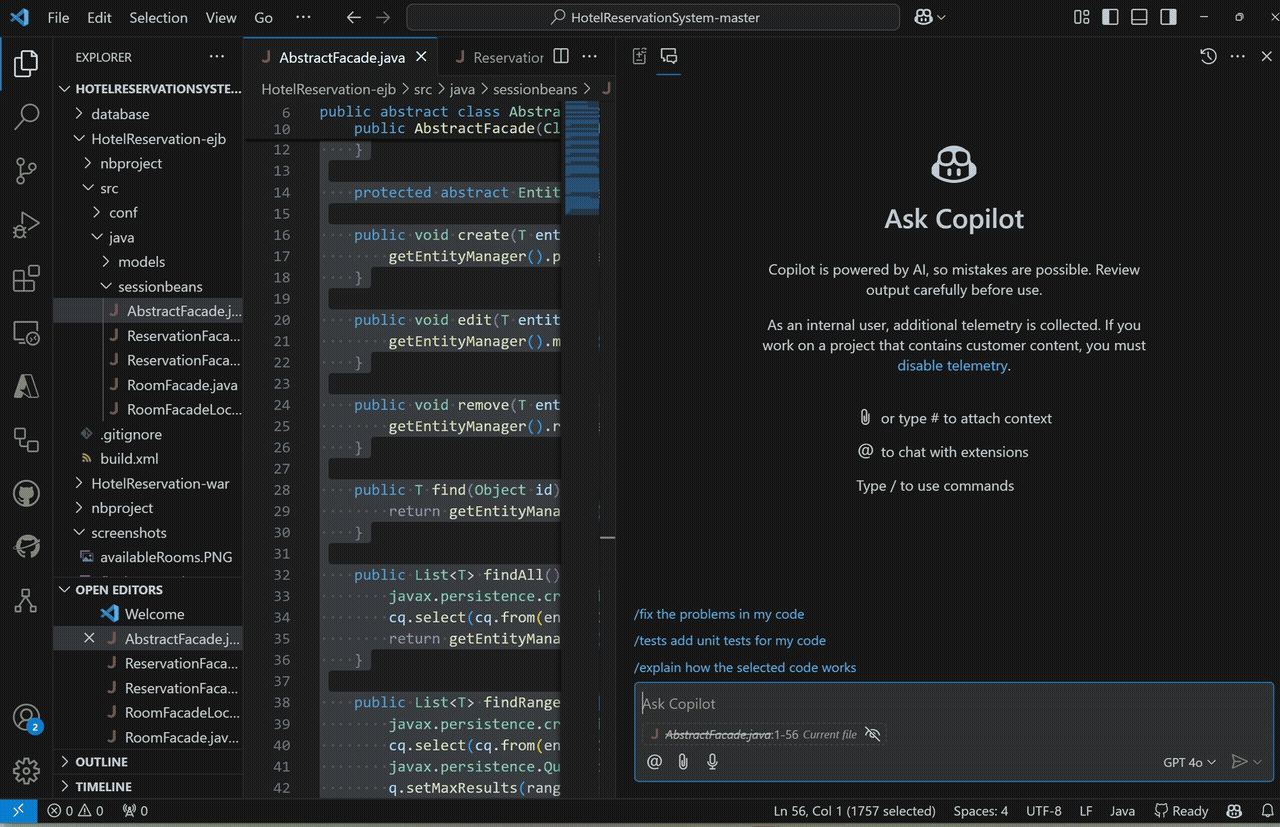Click the paperclip attach context icon

pyautogui.click(x=683, y=762)
